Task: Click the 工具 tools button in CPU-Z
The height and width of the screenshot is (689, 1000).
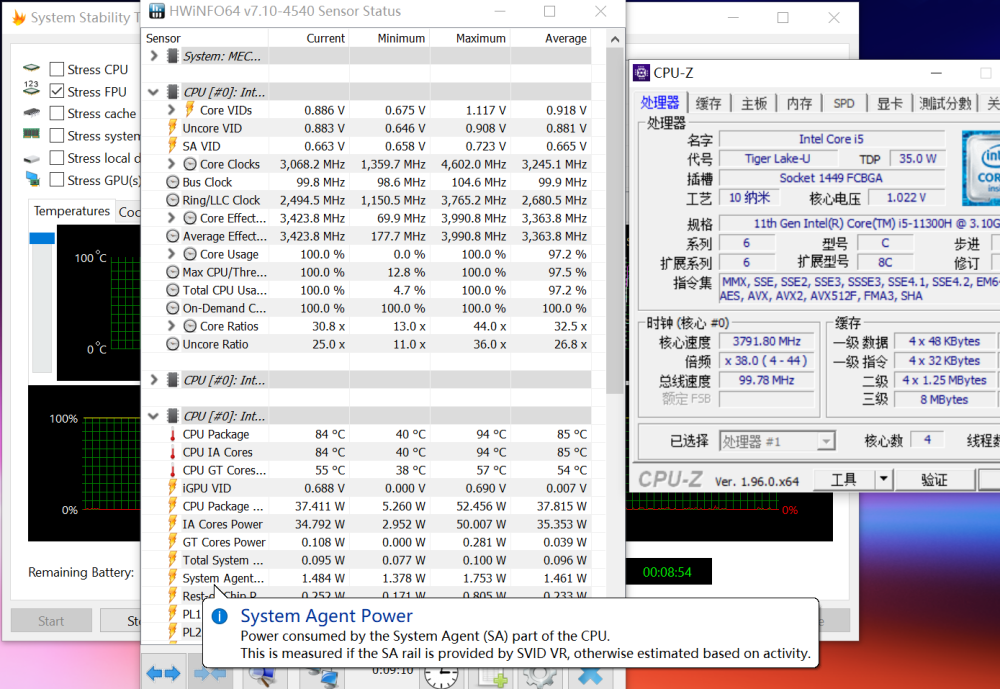Action: pyautogui.click(x=844, y=480)
